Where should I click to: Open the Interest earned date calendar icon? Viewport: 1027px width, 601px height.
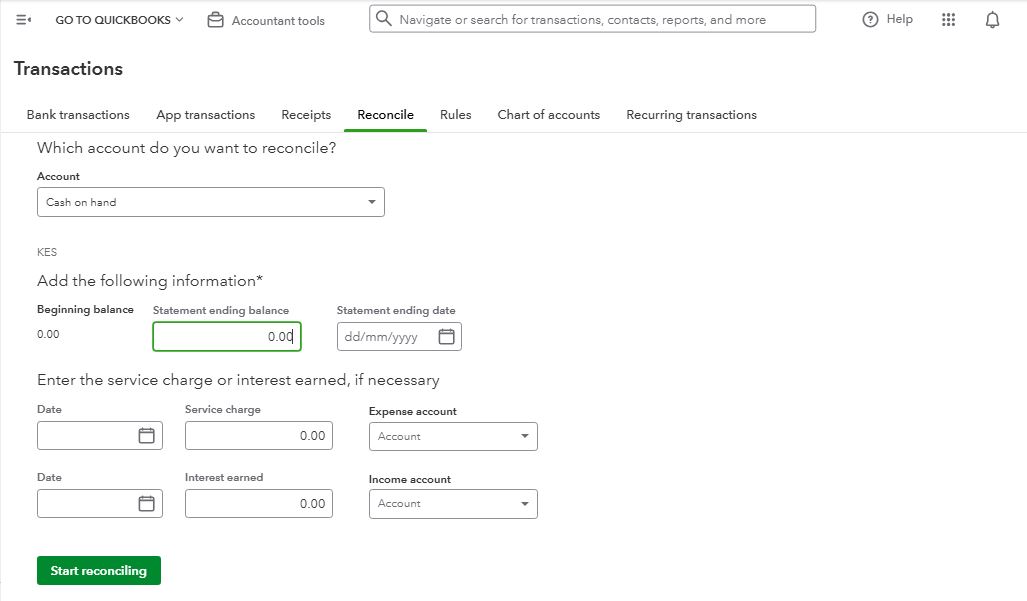click(x=146, y=504)
